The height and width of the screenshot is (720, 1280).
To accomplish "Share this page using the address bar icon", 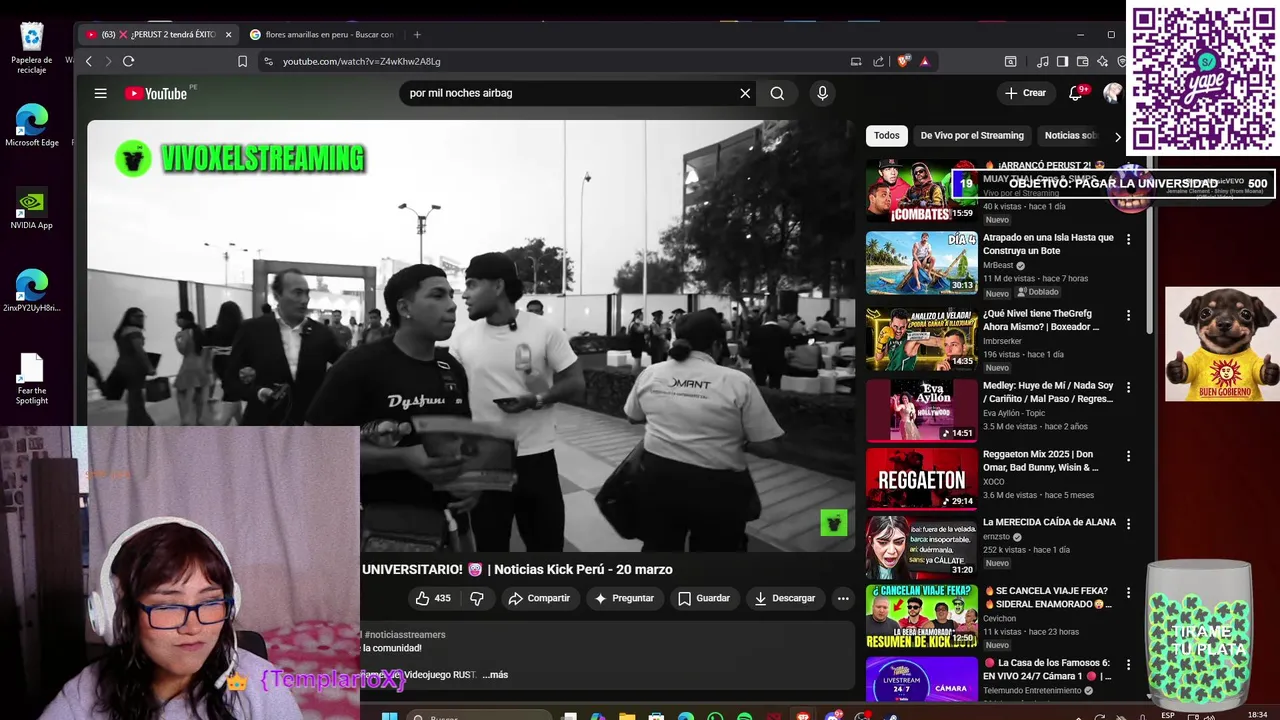I will [878, 61].
